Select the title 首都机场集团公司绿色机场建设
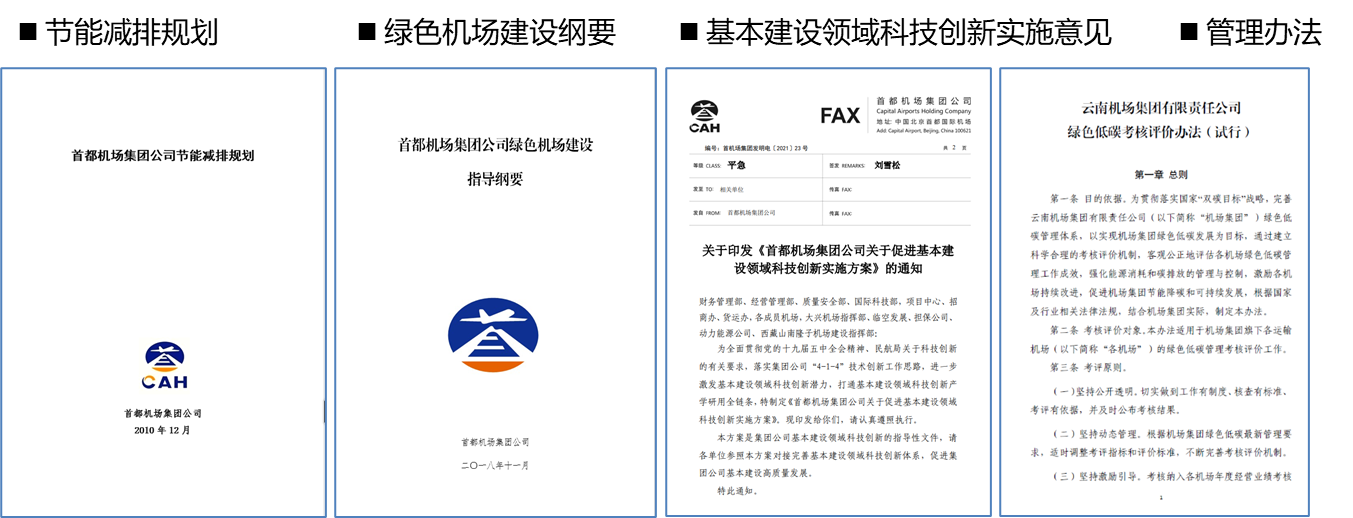1353x518 pixels. click(496, 145)
